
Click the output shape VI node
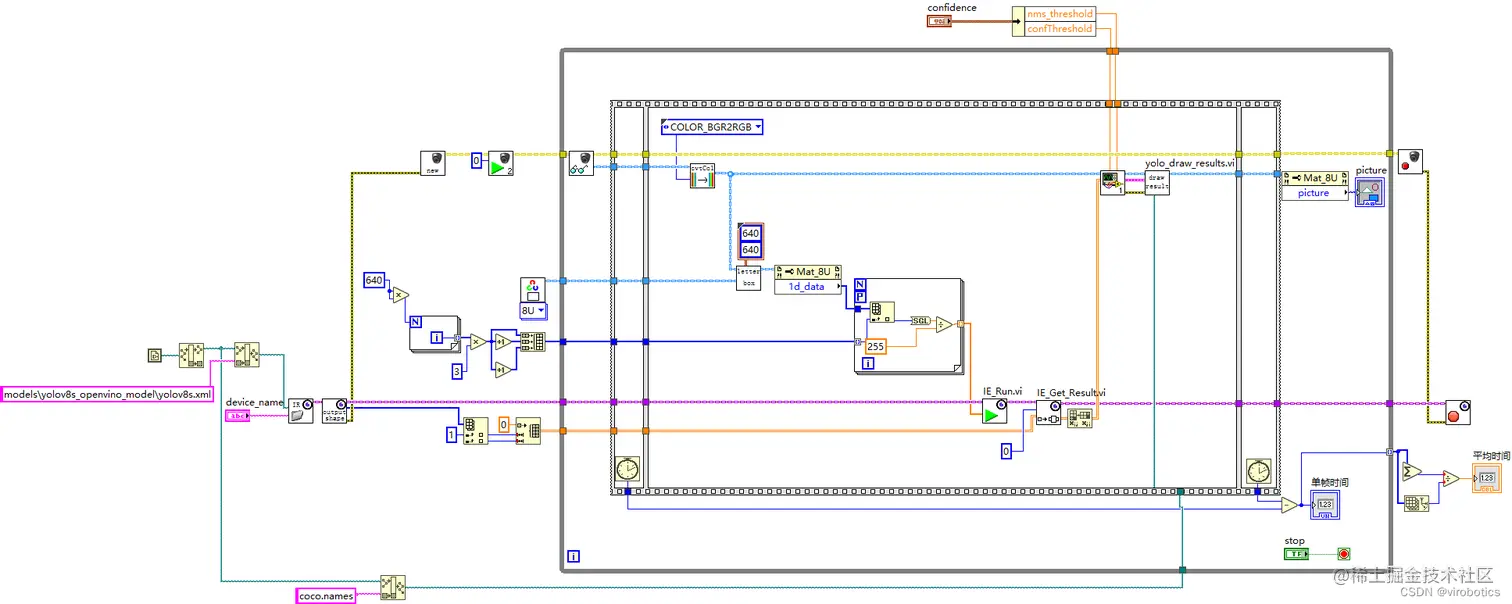(x=334, y=411)
